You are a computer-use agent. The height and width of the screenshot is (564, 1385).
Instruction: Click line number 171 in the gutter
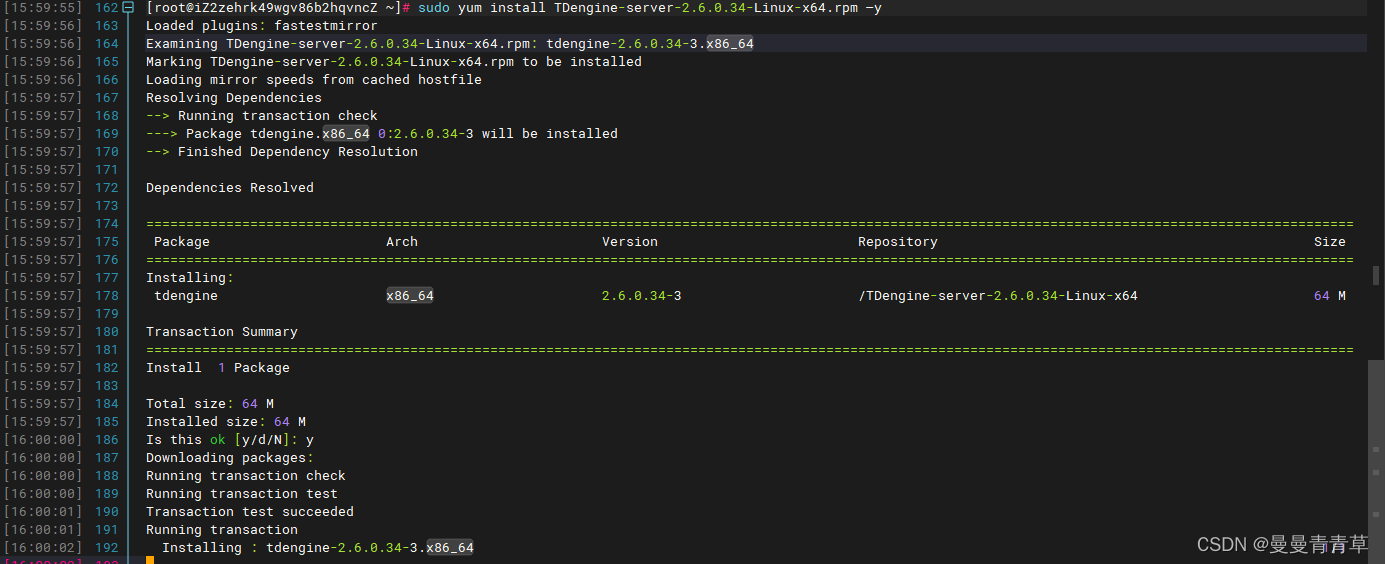[107, 170]
